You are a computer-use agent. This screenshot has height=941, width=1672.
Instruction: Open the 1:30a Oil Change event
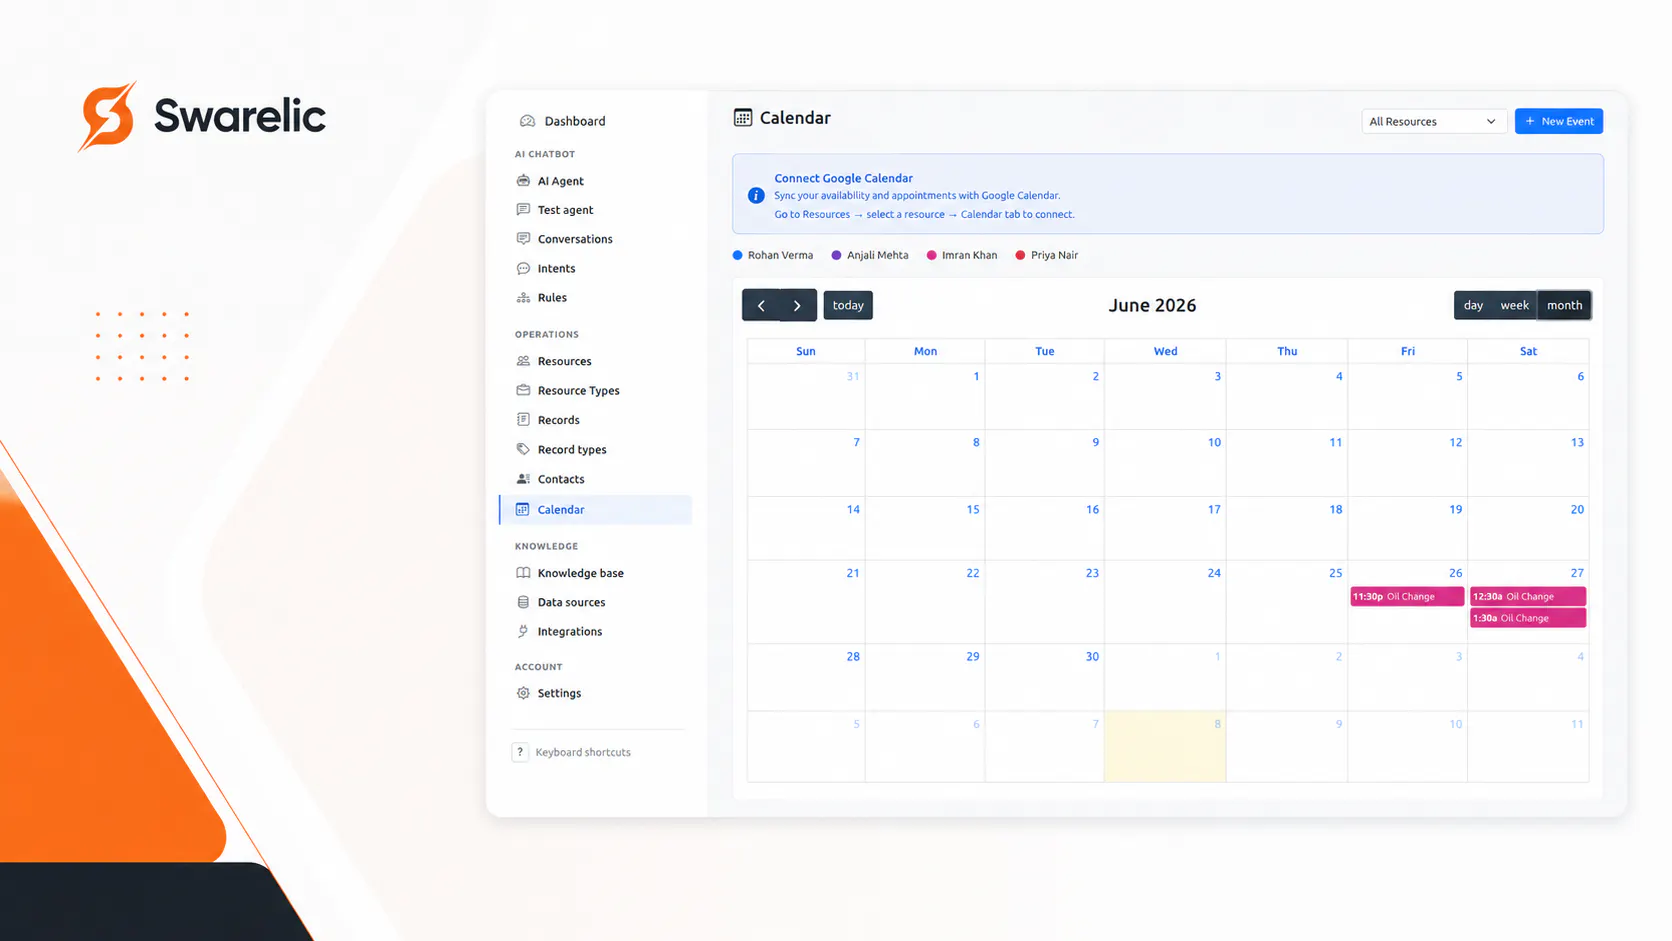click(x=1528, y=618)
